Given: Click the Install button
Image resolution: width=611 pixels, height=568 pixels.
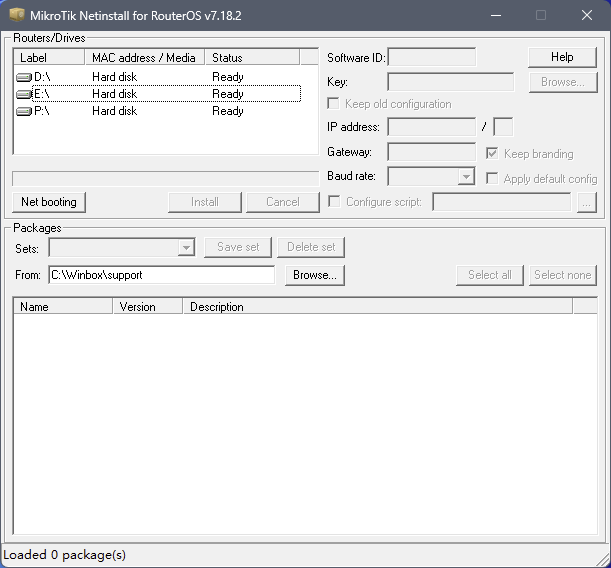Looking at the screenshot, I should coord(205,202).
